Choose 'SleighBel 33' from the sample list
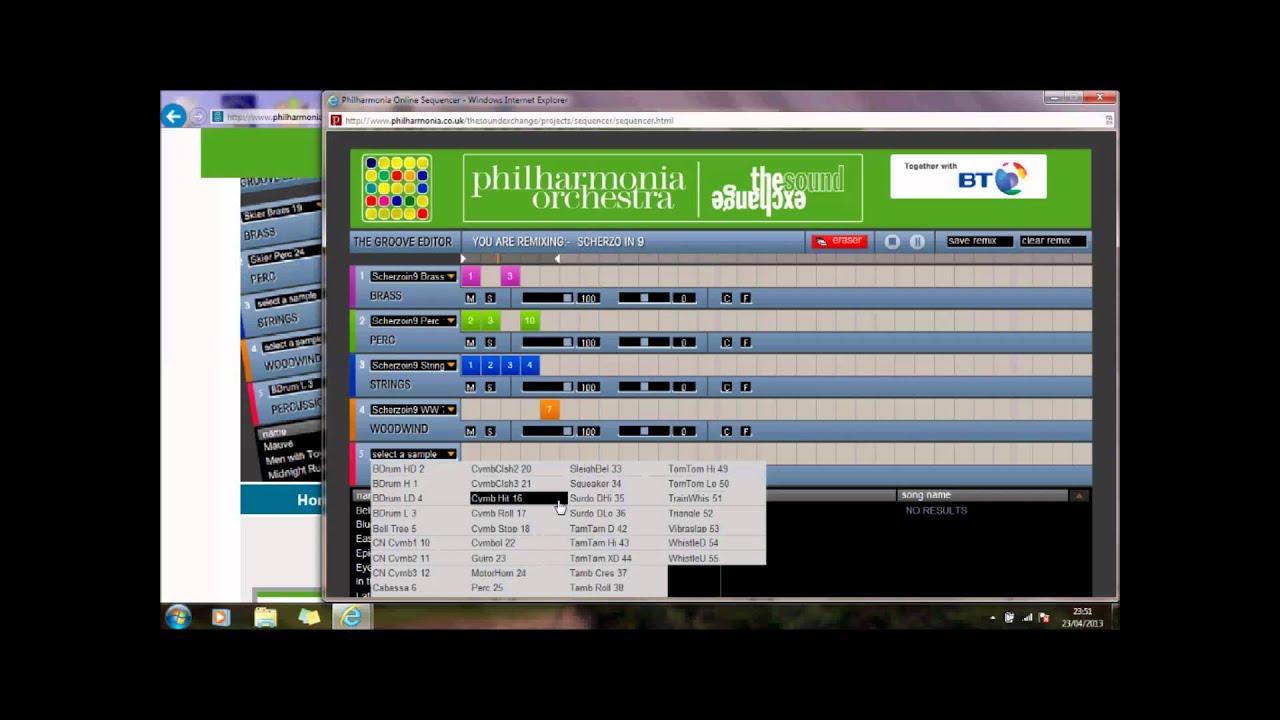 596,469
